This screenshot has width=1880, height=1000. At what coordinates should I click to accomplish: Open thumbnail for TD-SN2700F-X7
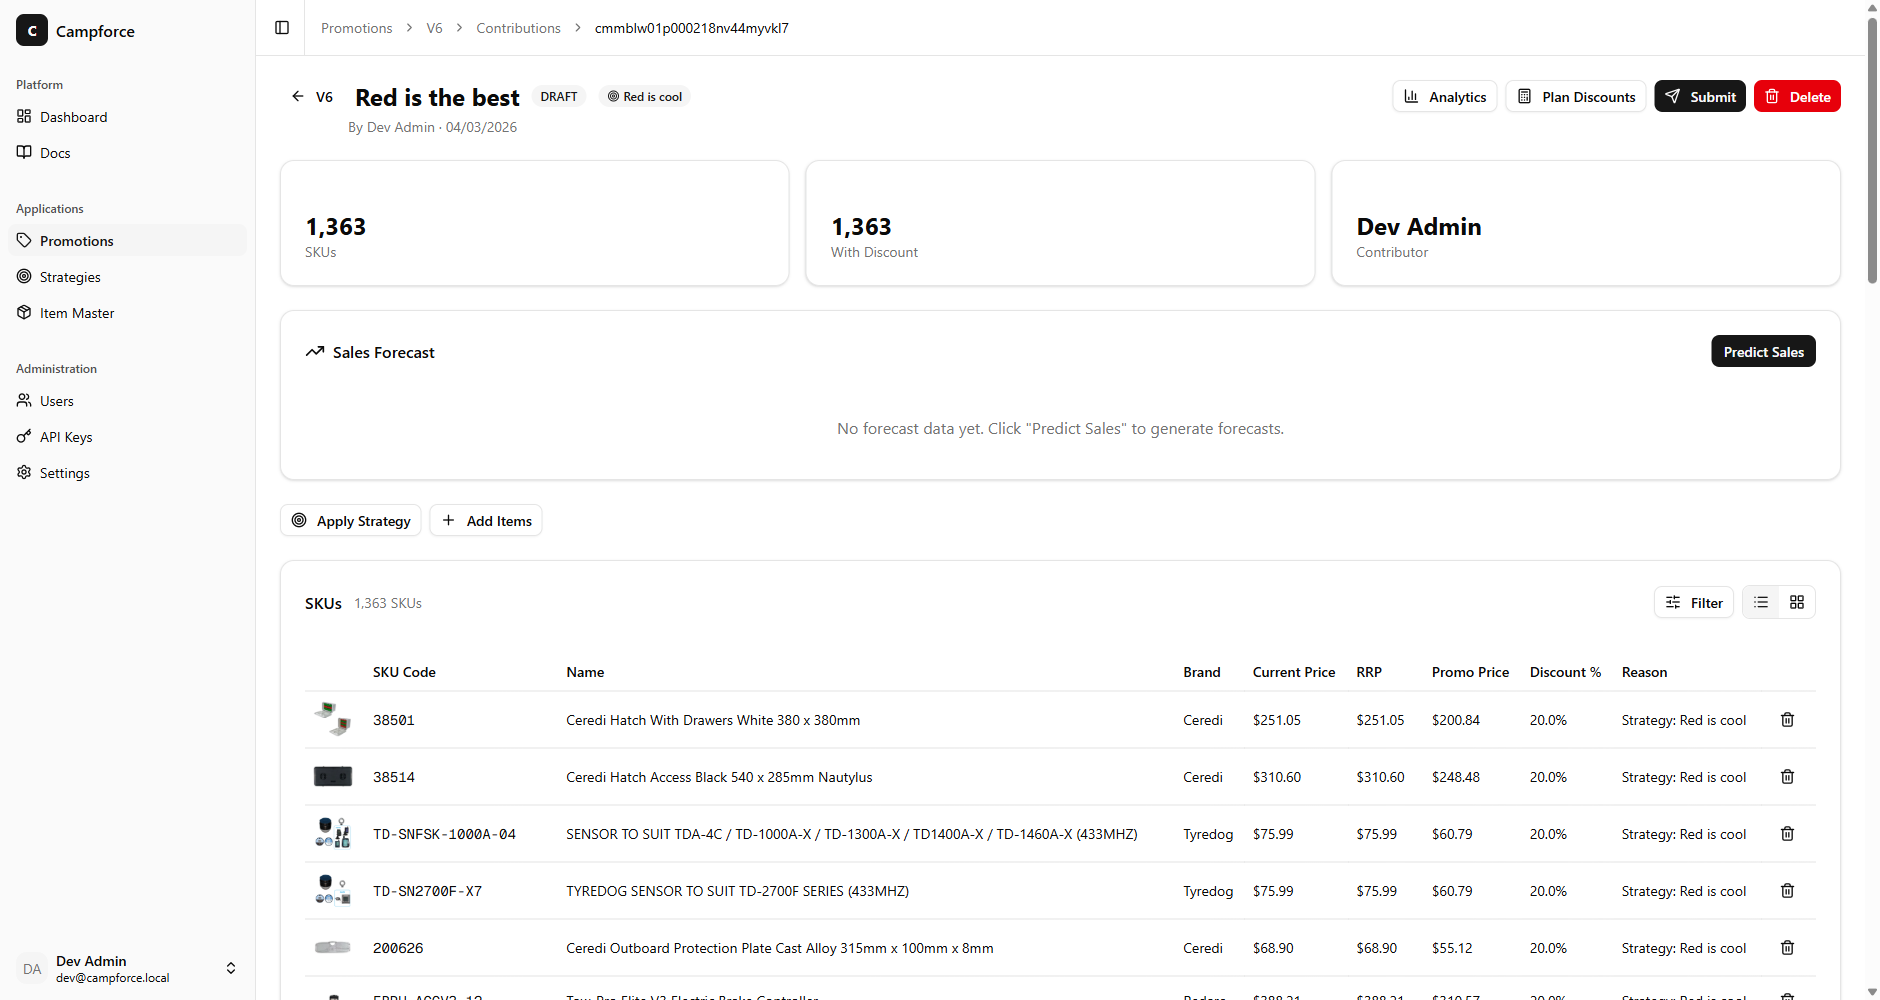click(333, 890)
